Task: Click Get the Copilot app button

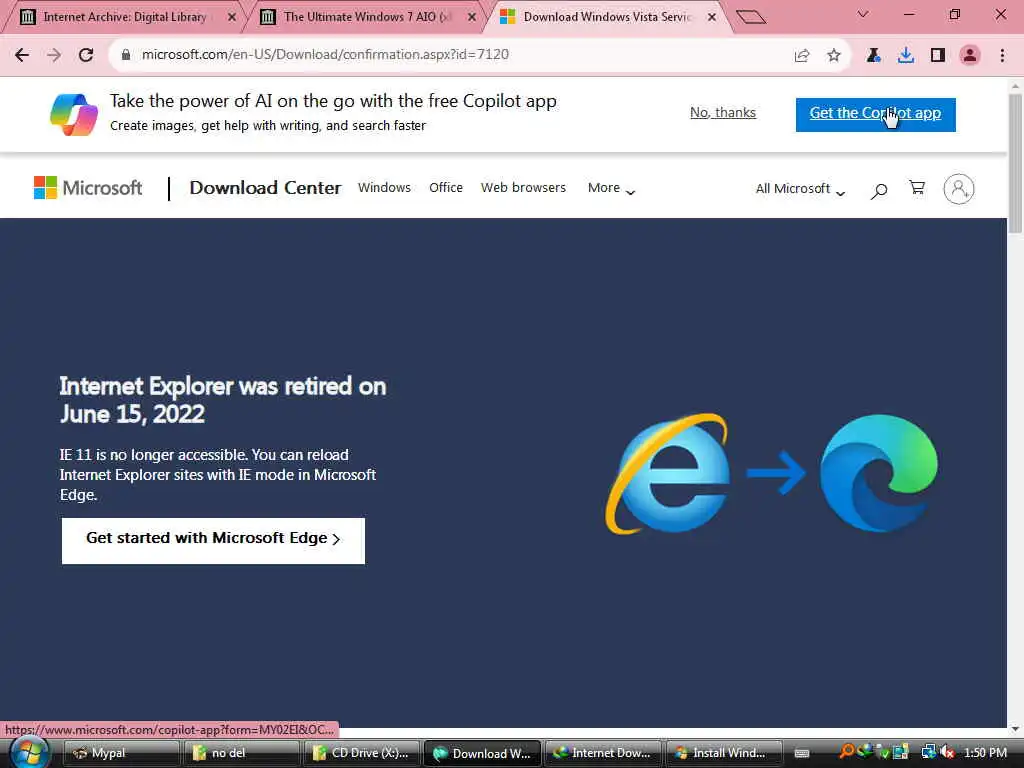Action: (x=876, y=114)
